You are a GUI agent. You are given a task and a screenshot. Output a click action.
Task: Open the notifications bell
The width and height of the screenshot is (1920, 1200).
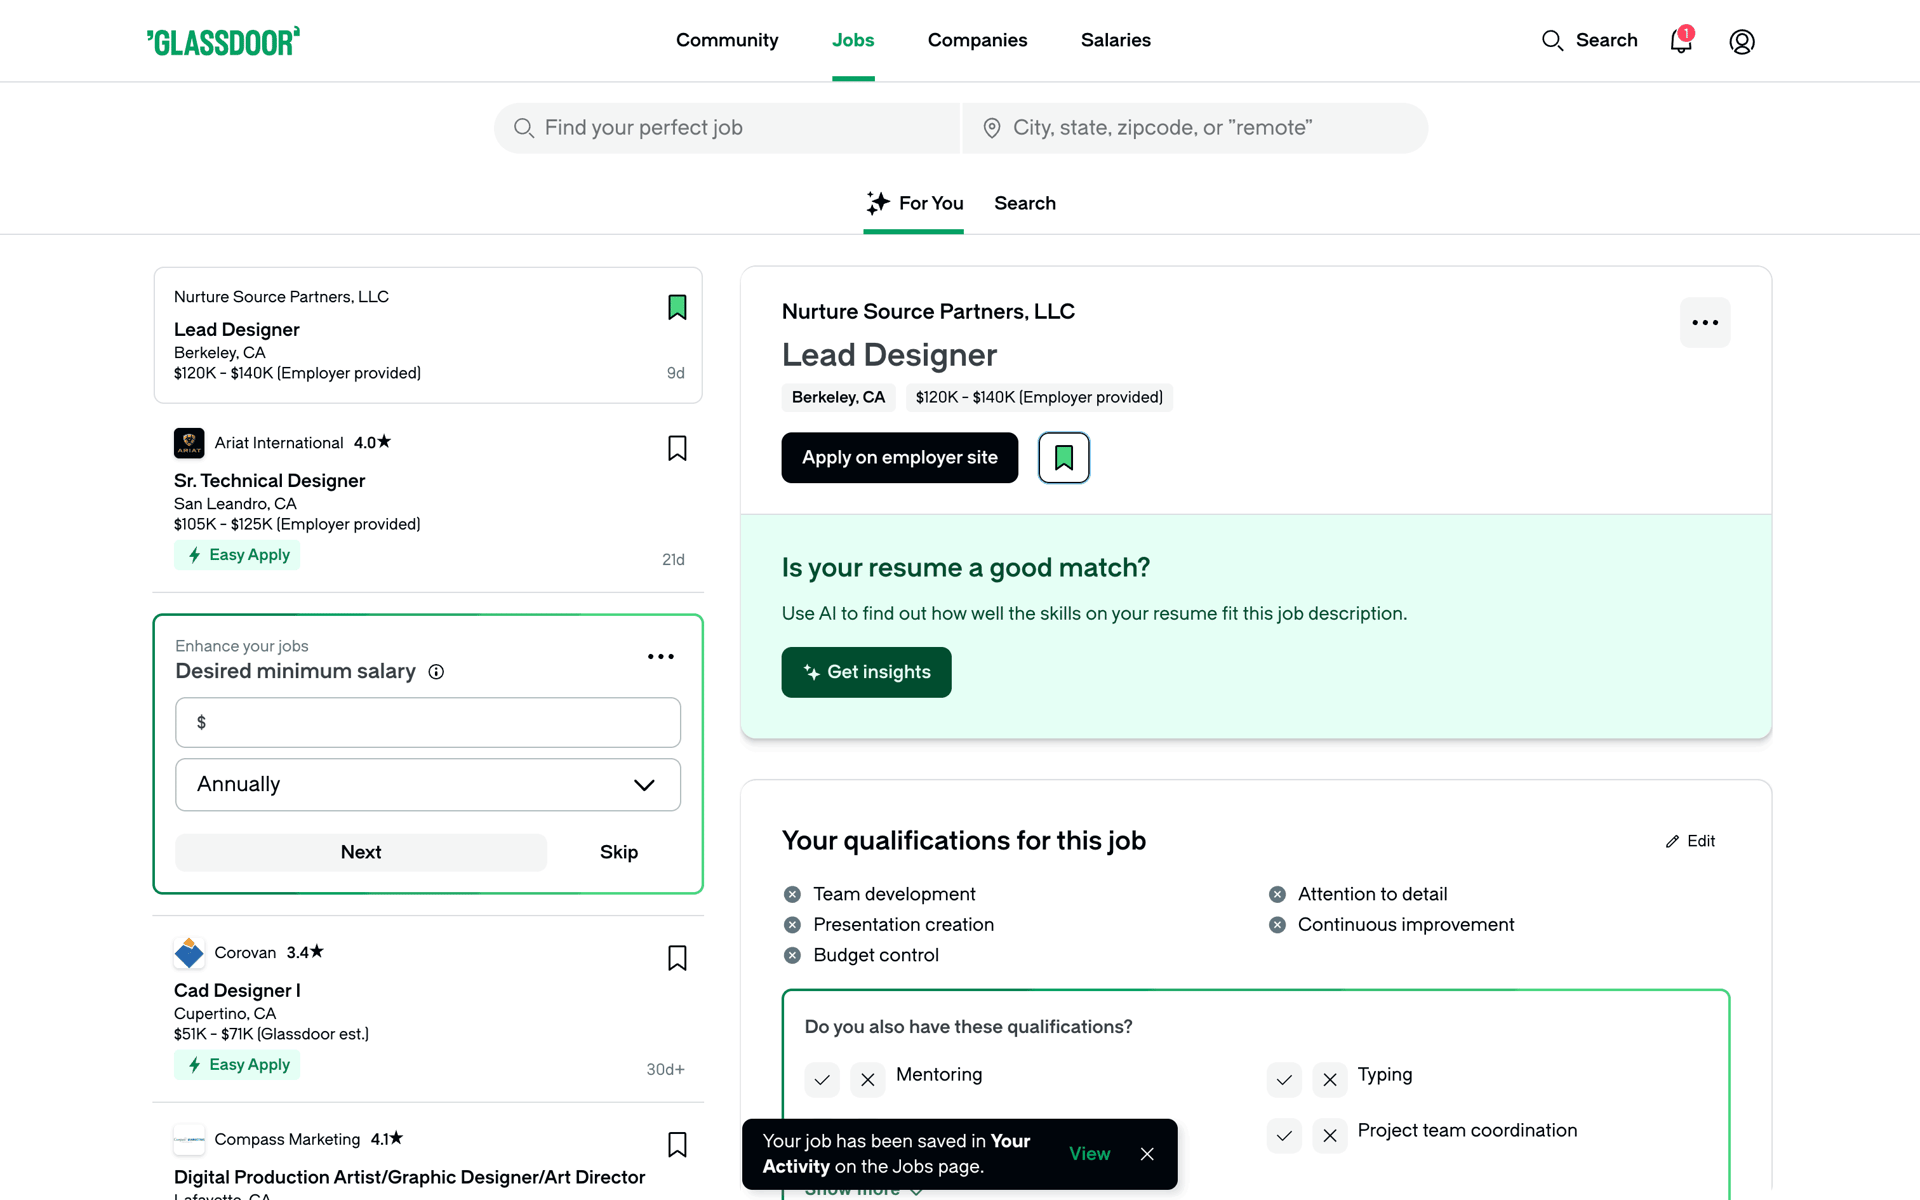1681,41
